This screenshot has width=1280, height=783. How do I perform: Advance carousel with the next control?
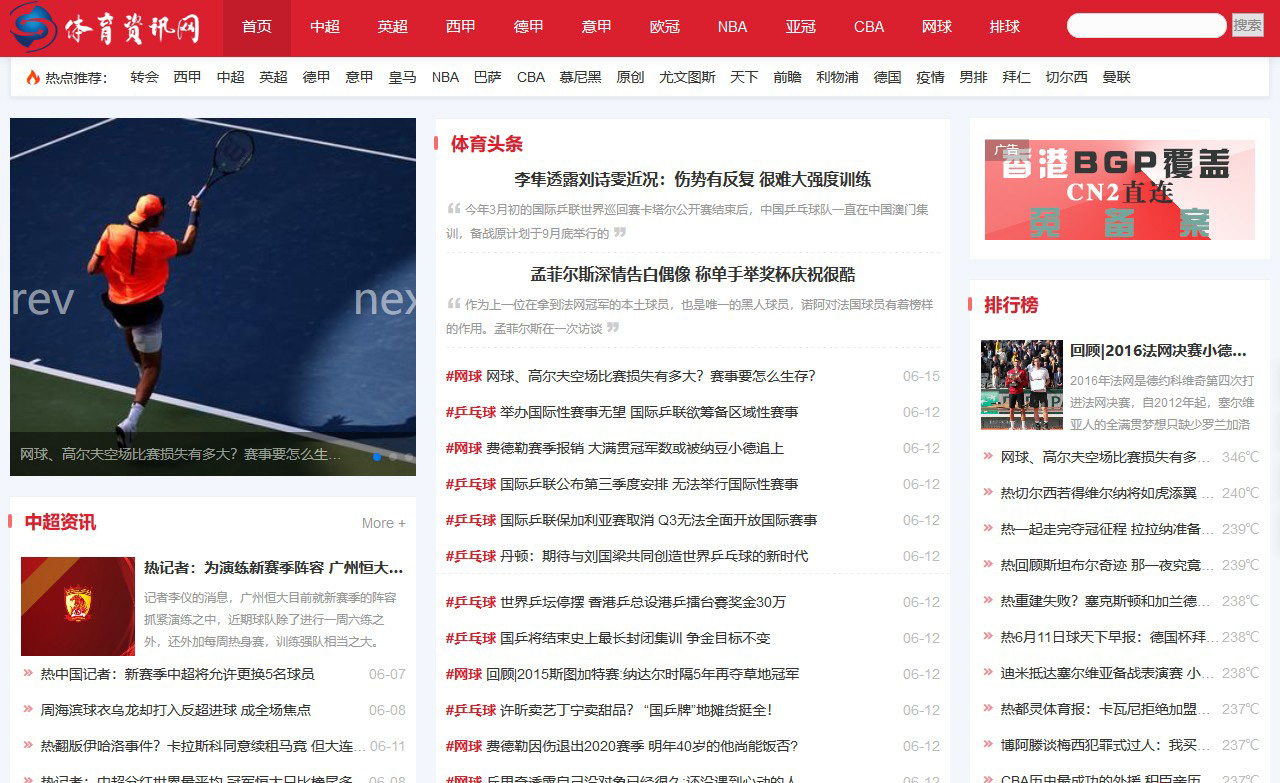point(385,299)
